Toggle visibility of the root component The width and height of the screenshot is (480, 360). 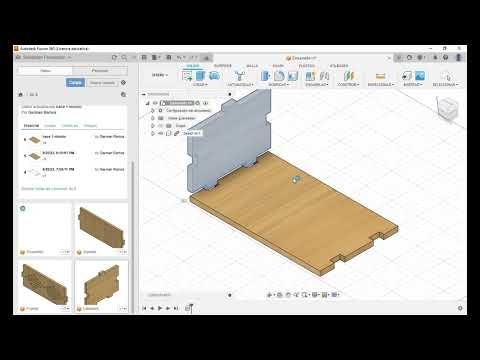coord(155,103)
